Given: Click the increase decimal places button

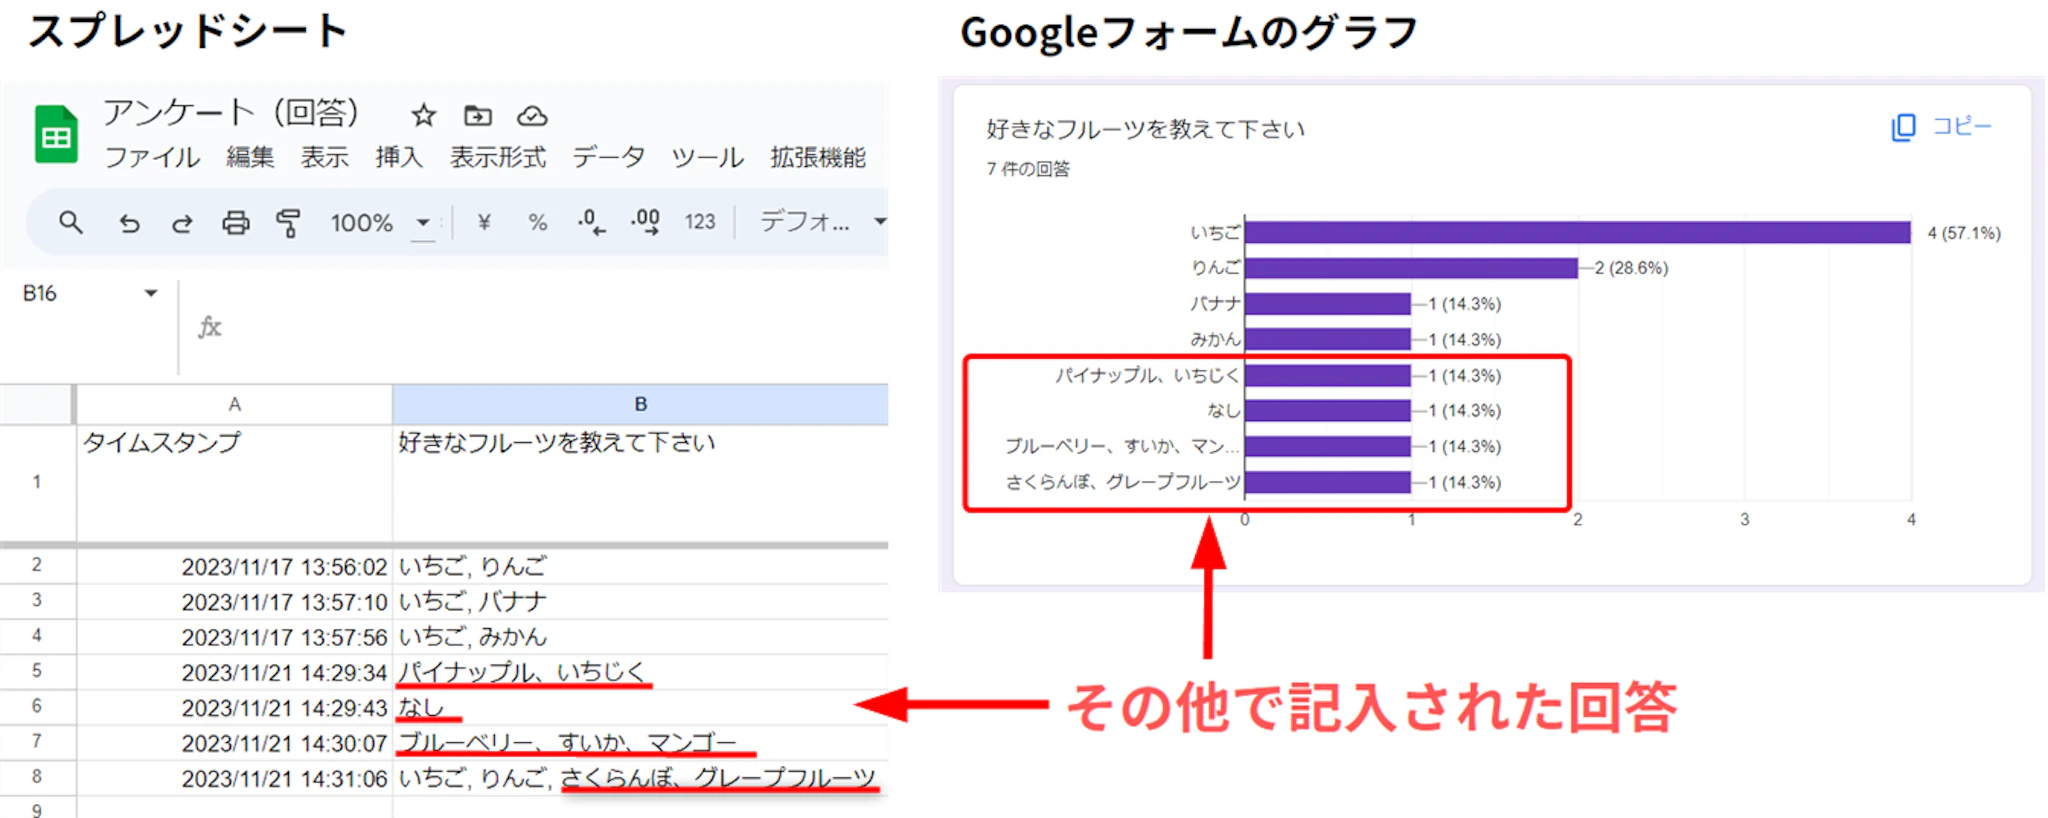Looking at the screenshot, I should pyautogui.click(x=645, y=222).
